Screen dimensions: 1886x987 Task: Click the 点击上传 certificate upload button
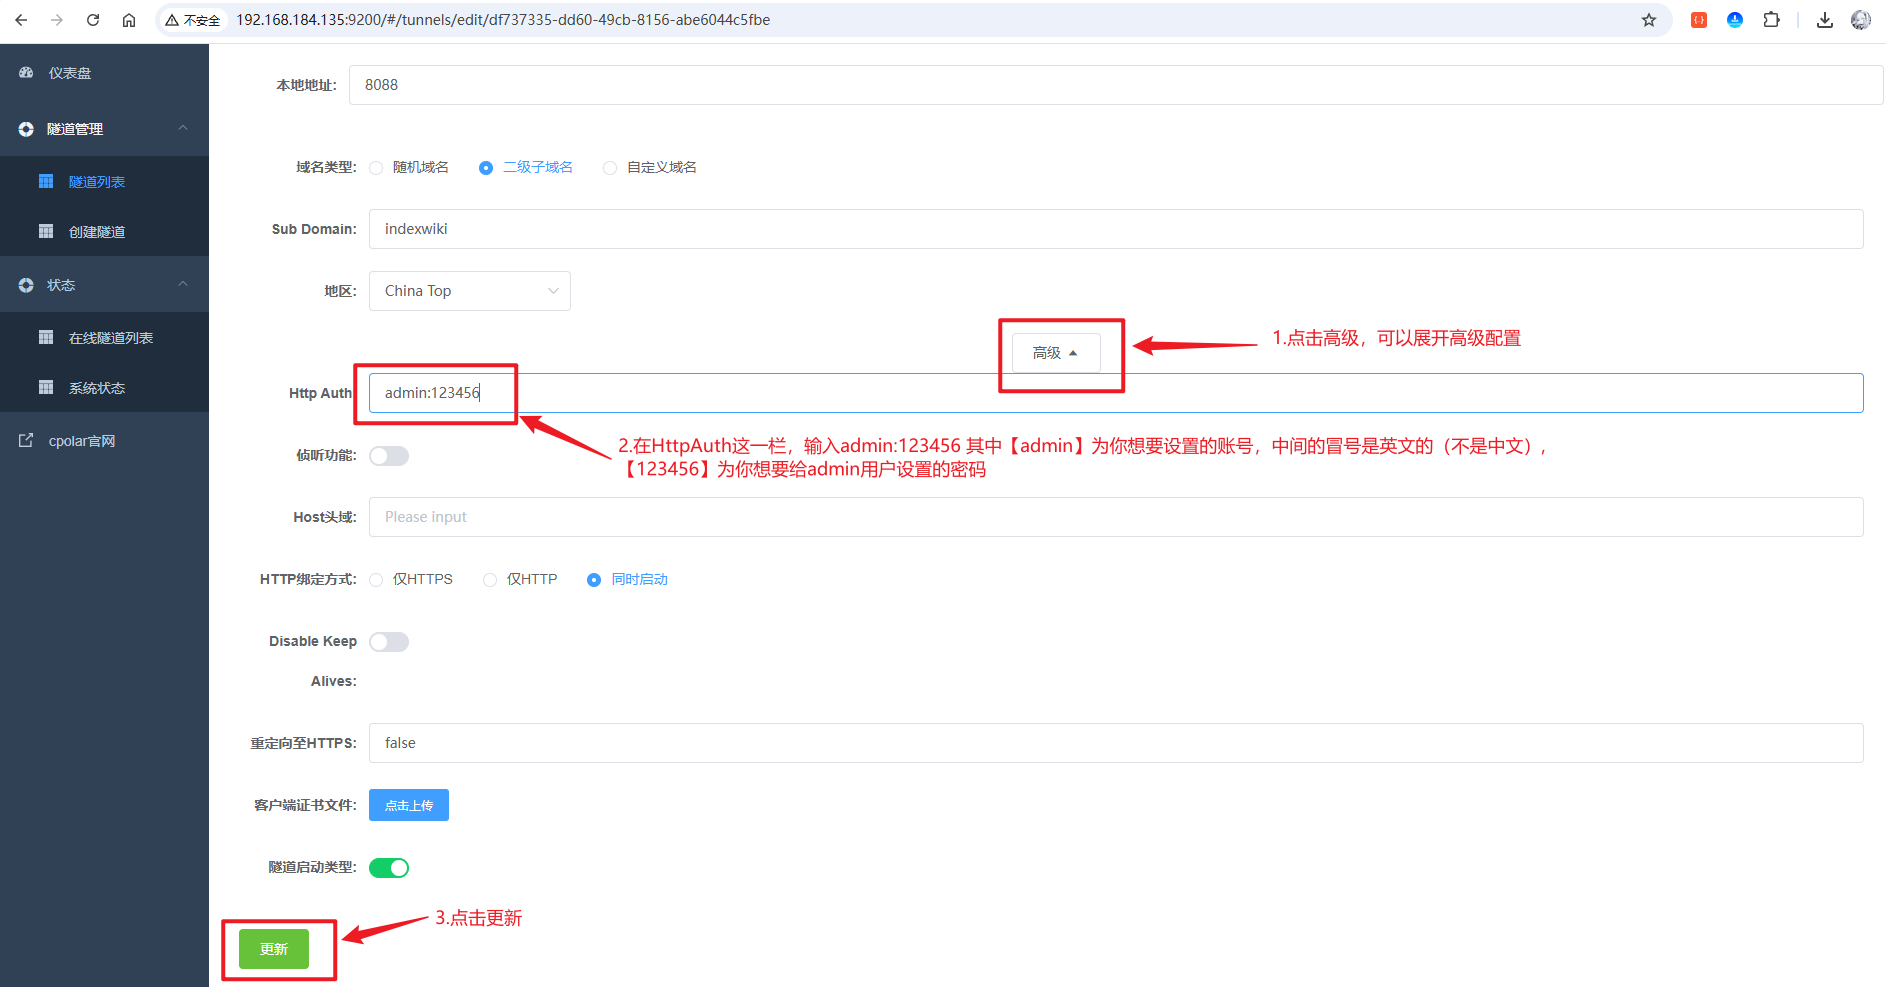pos(409,805)
